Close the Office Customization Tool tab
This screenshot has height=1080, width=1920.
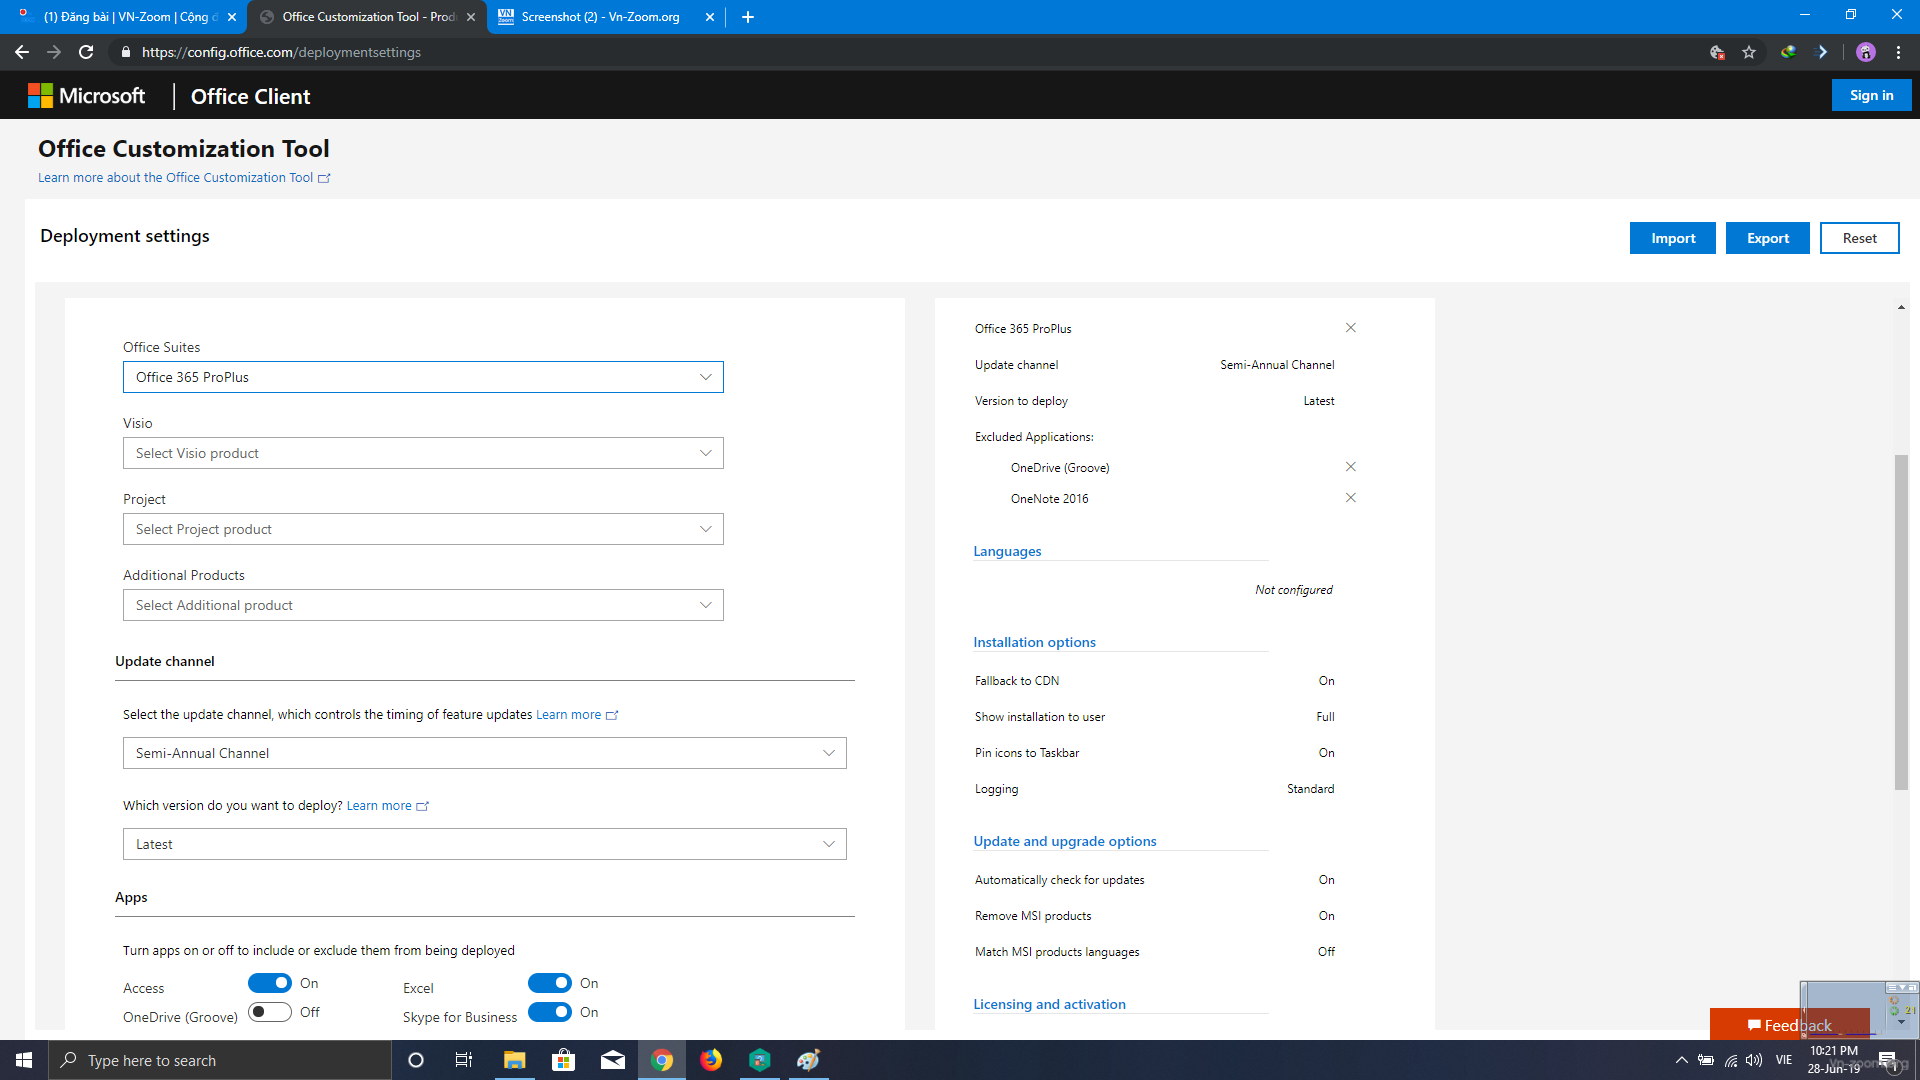click(471, 17)
